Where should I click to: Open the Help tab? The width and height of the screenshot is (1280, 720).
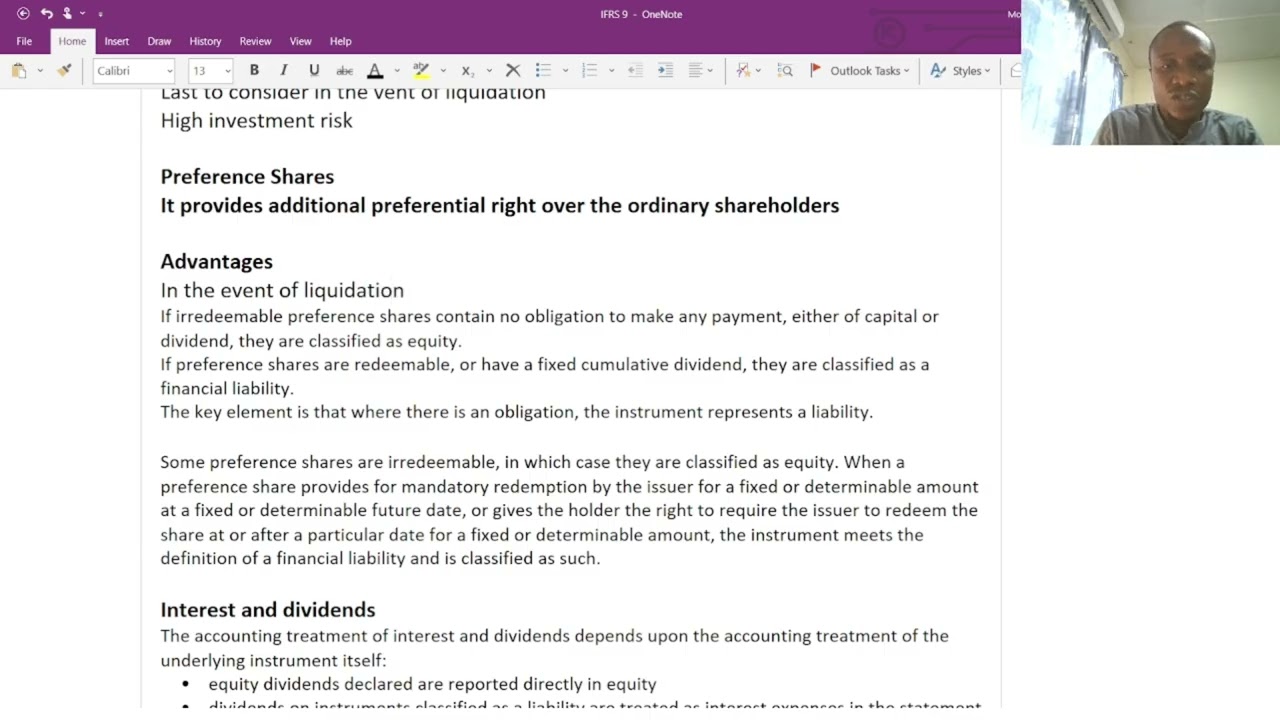340,41
